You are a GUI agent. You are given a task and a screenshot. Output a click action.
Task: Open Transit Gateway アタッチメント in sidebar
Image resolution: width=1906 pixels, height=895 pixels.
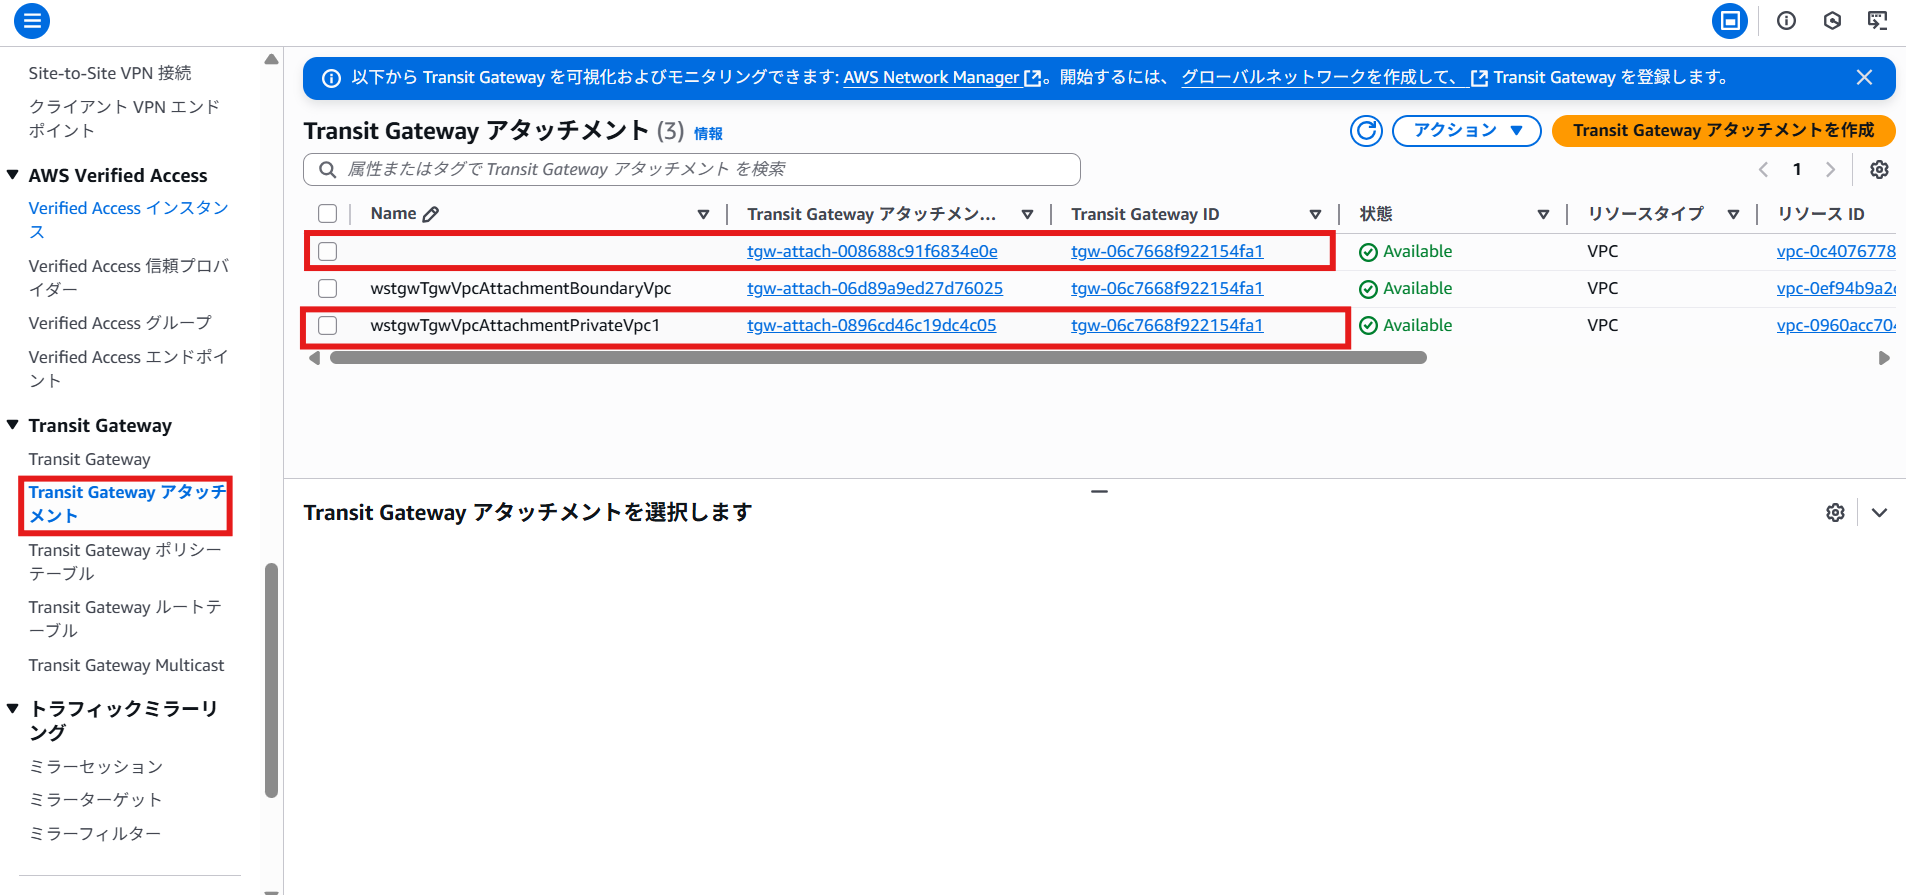127,505
